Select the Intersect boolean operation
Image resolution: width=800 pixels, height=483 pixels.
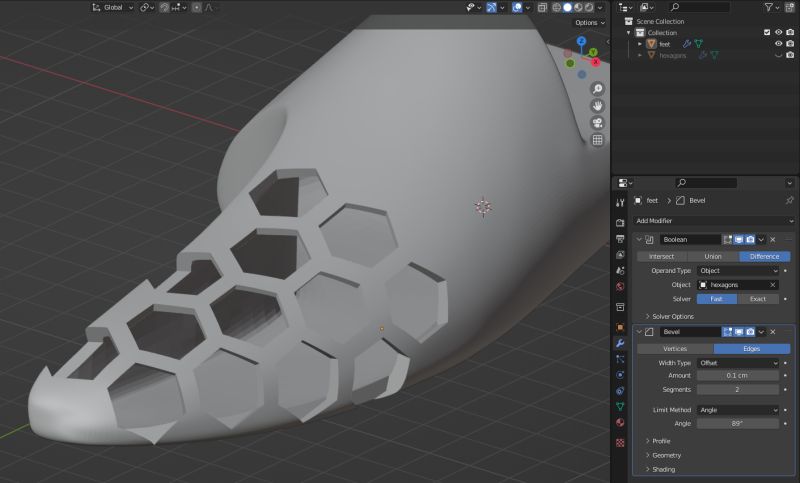coord(662,257)
